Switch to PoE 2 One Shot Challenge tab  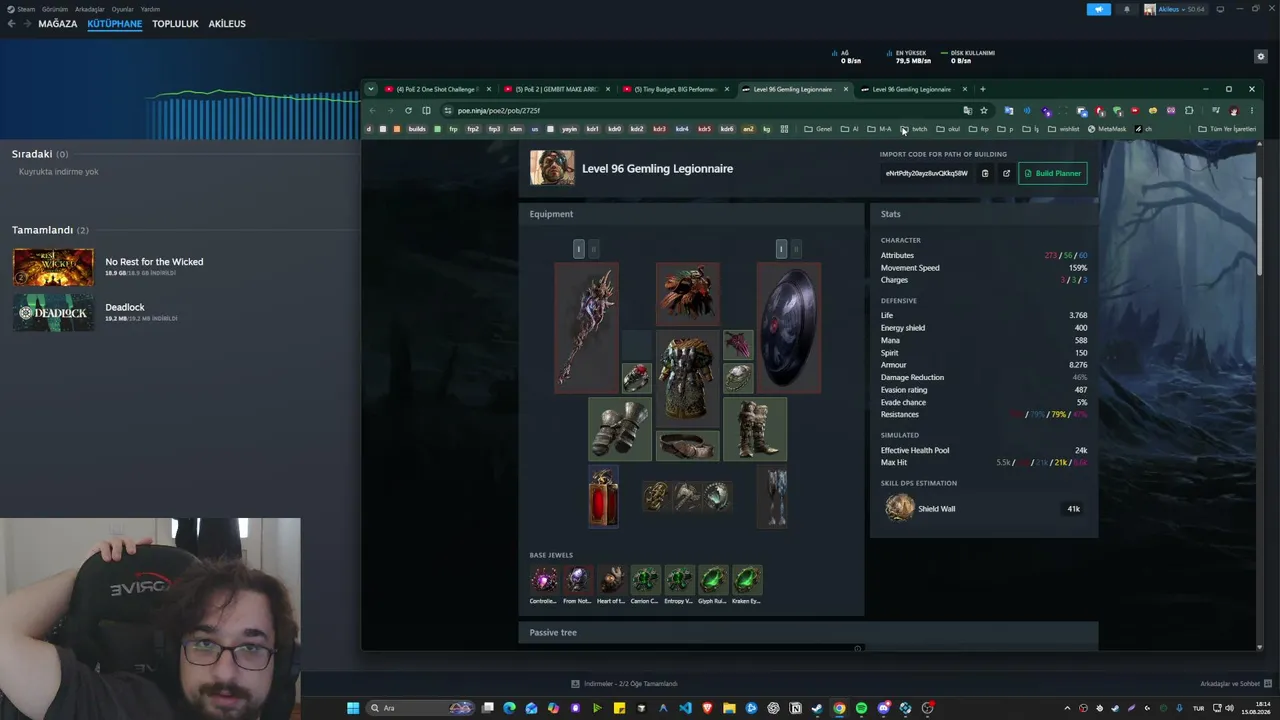(437, 89)
